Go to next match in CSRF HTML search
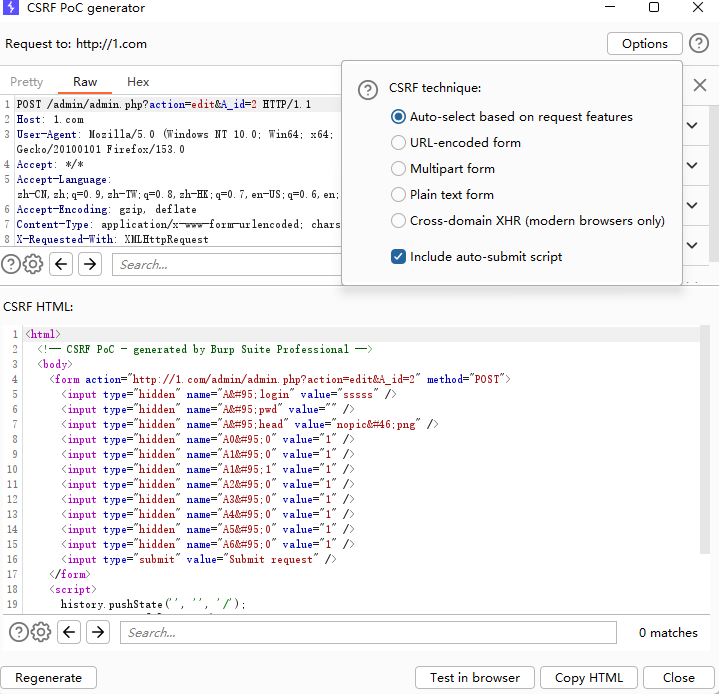 (x=98, y=632)
